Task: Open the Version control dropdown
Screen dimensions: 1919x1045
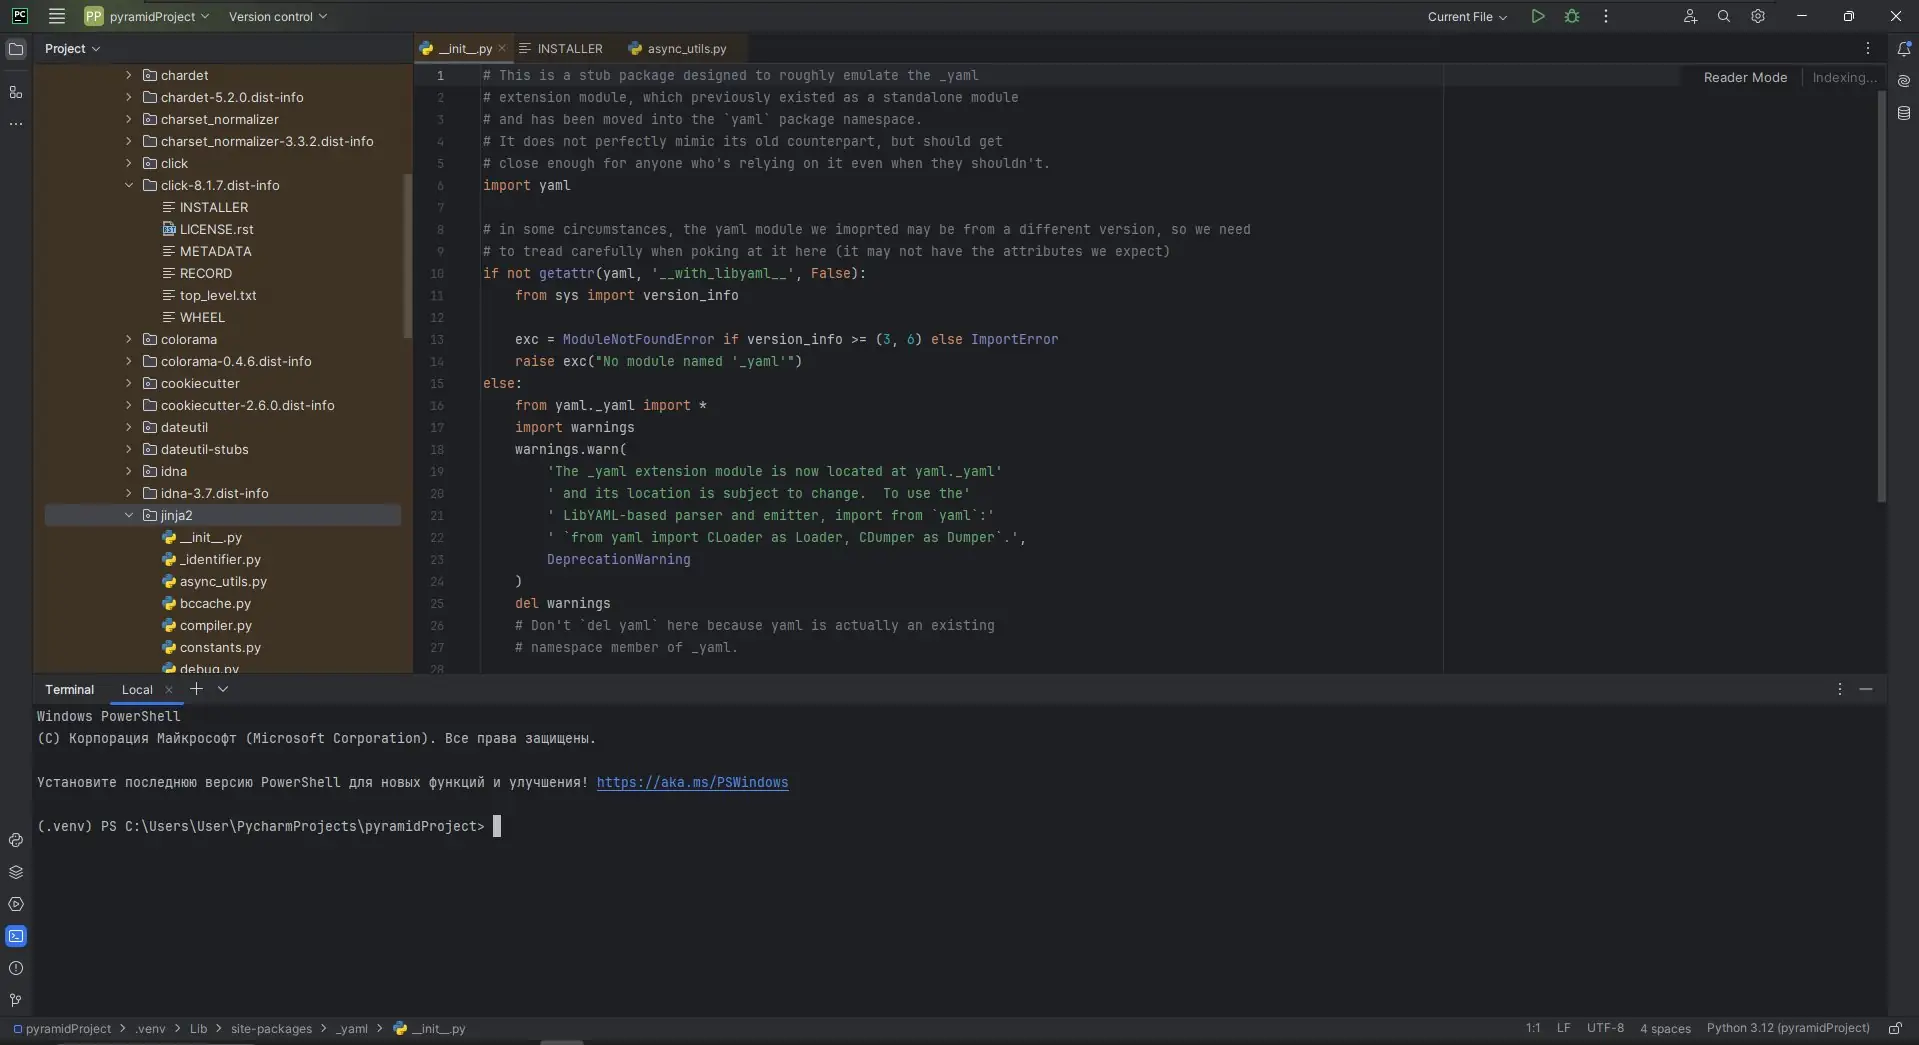Action: pos(278,16)
